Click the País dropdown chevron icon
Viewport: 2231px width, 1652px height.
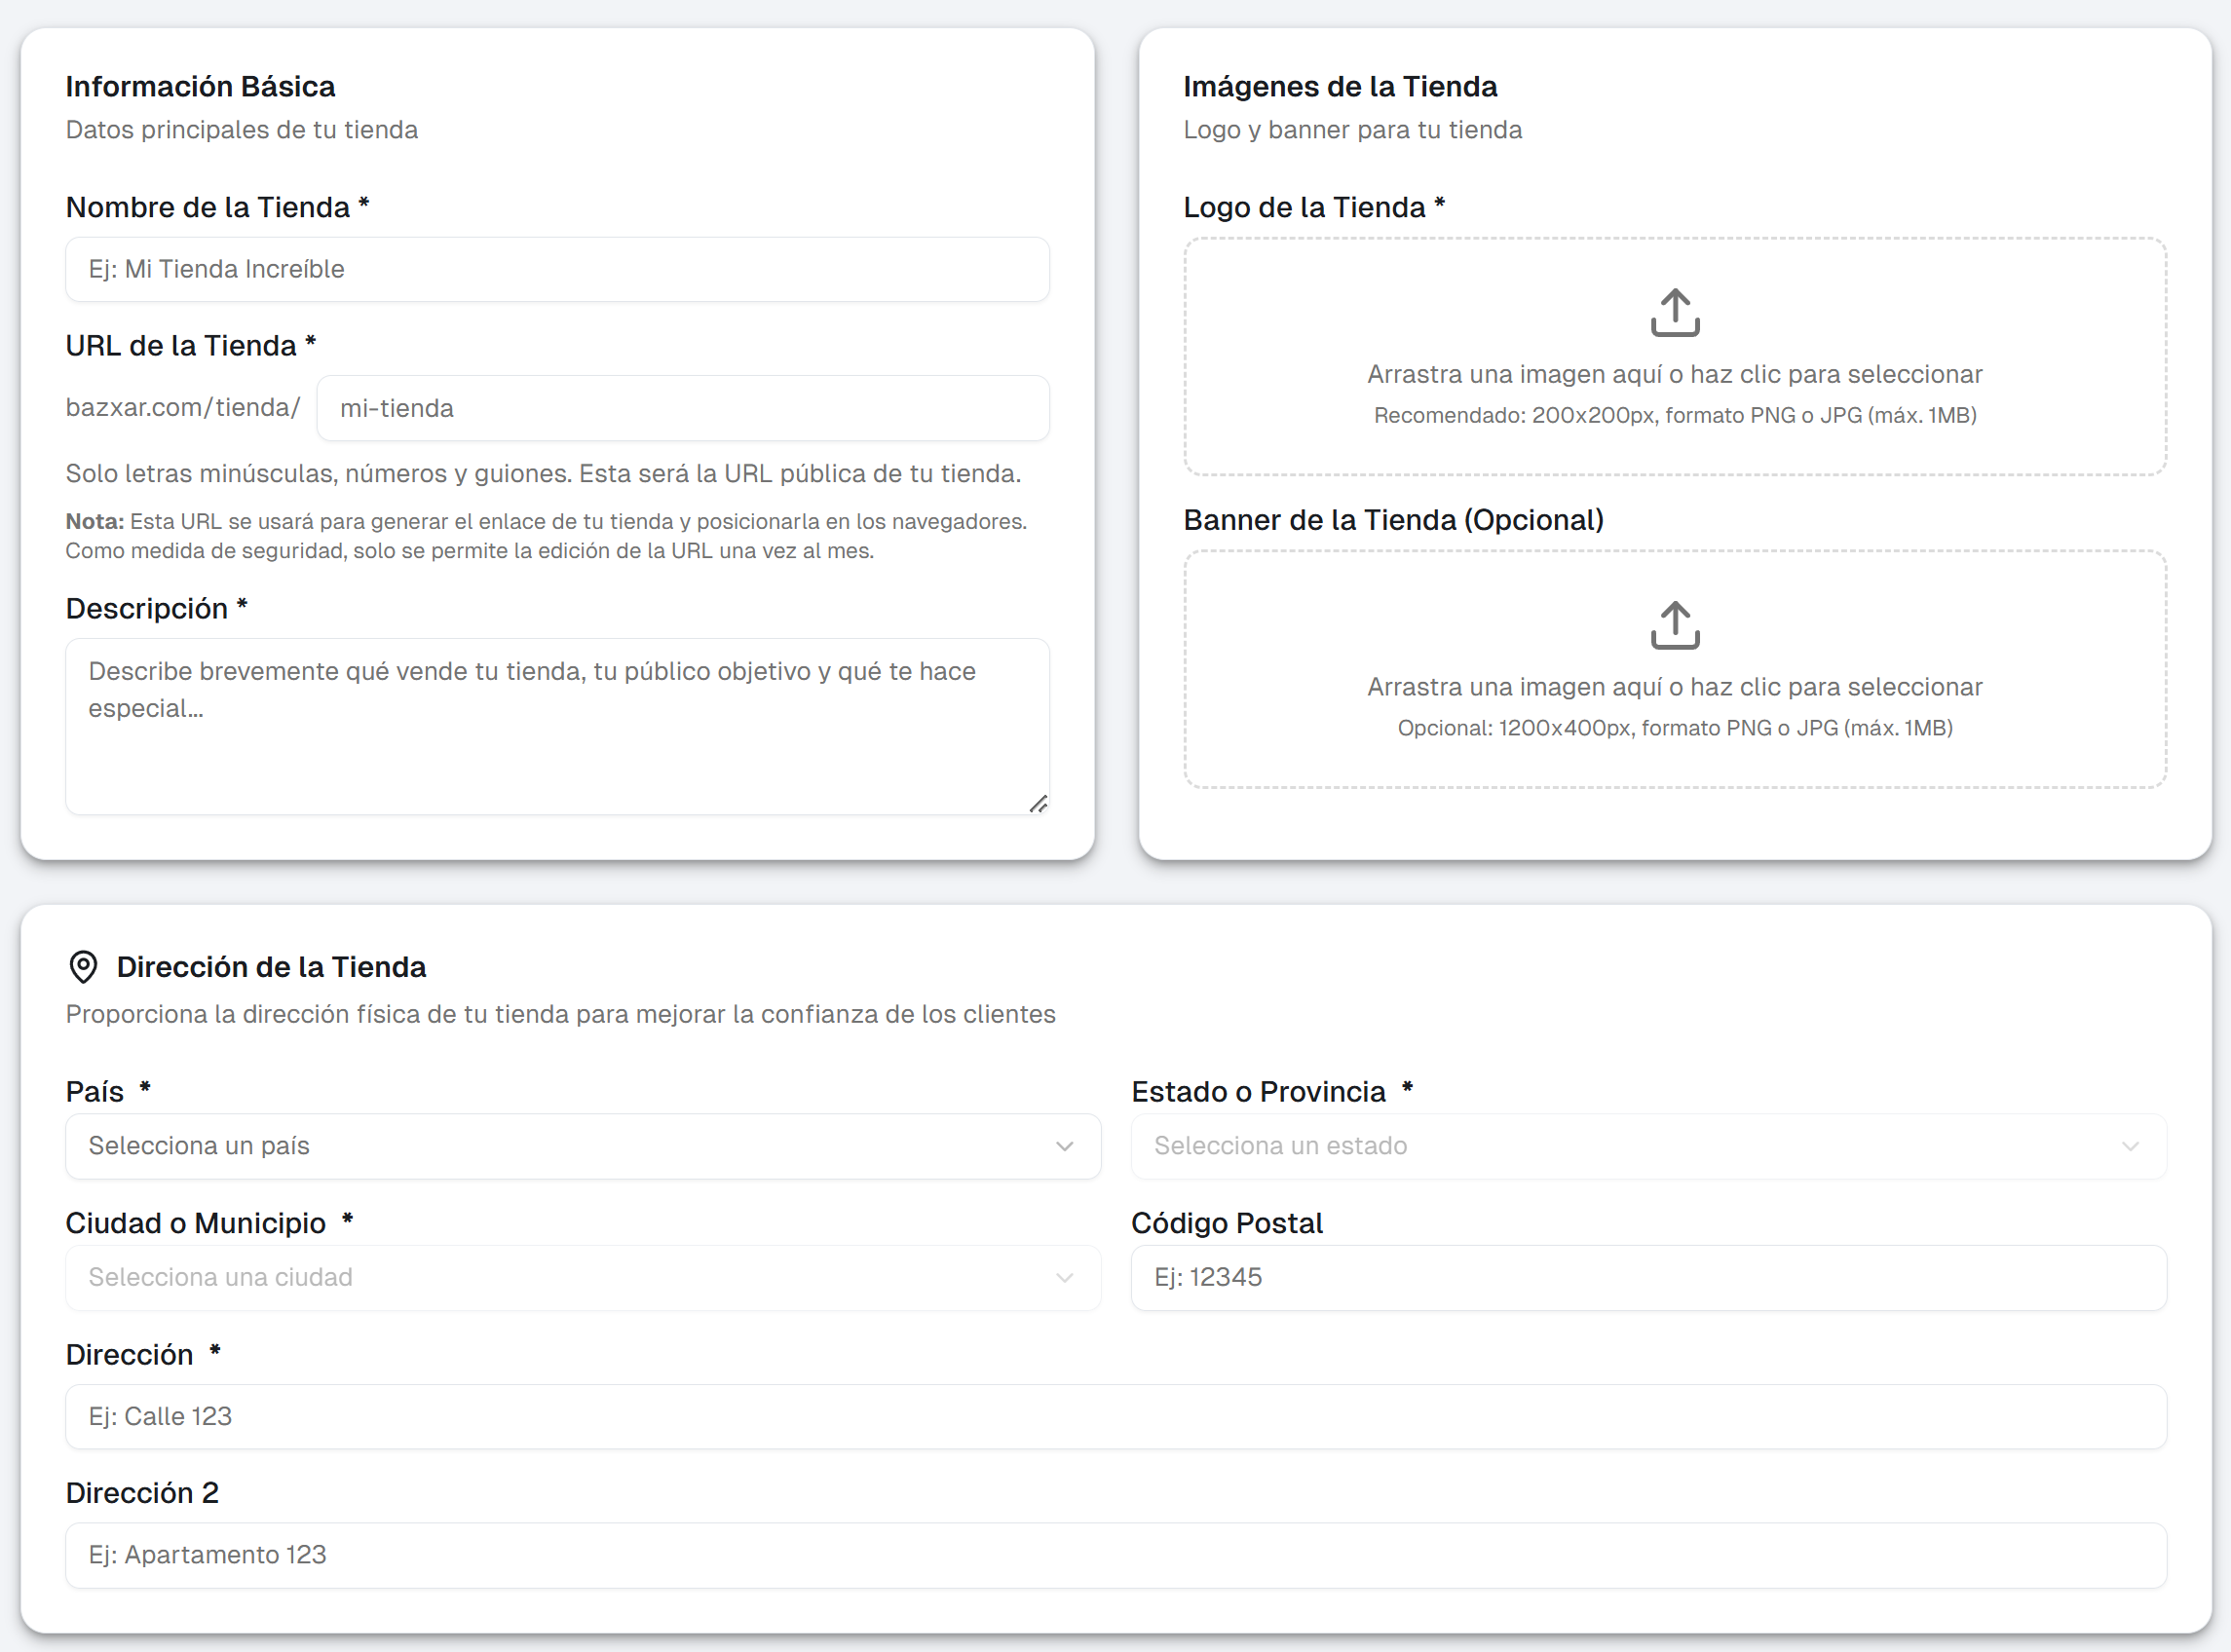click(x=1064, y=1146)
